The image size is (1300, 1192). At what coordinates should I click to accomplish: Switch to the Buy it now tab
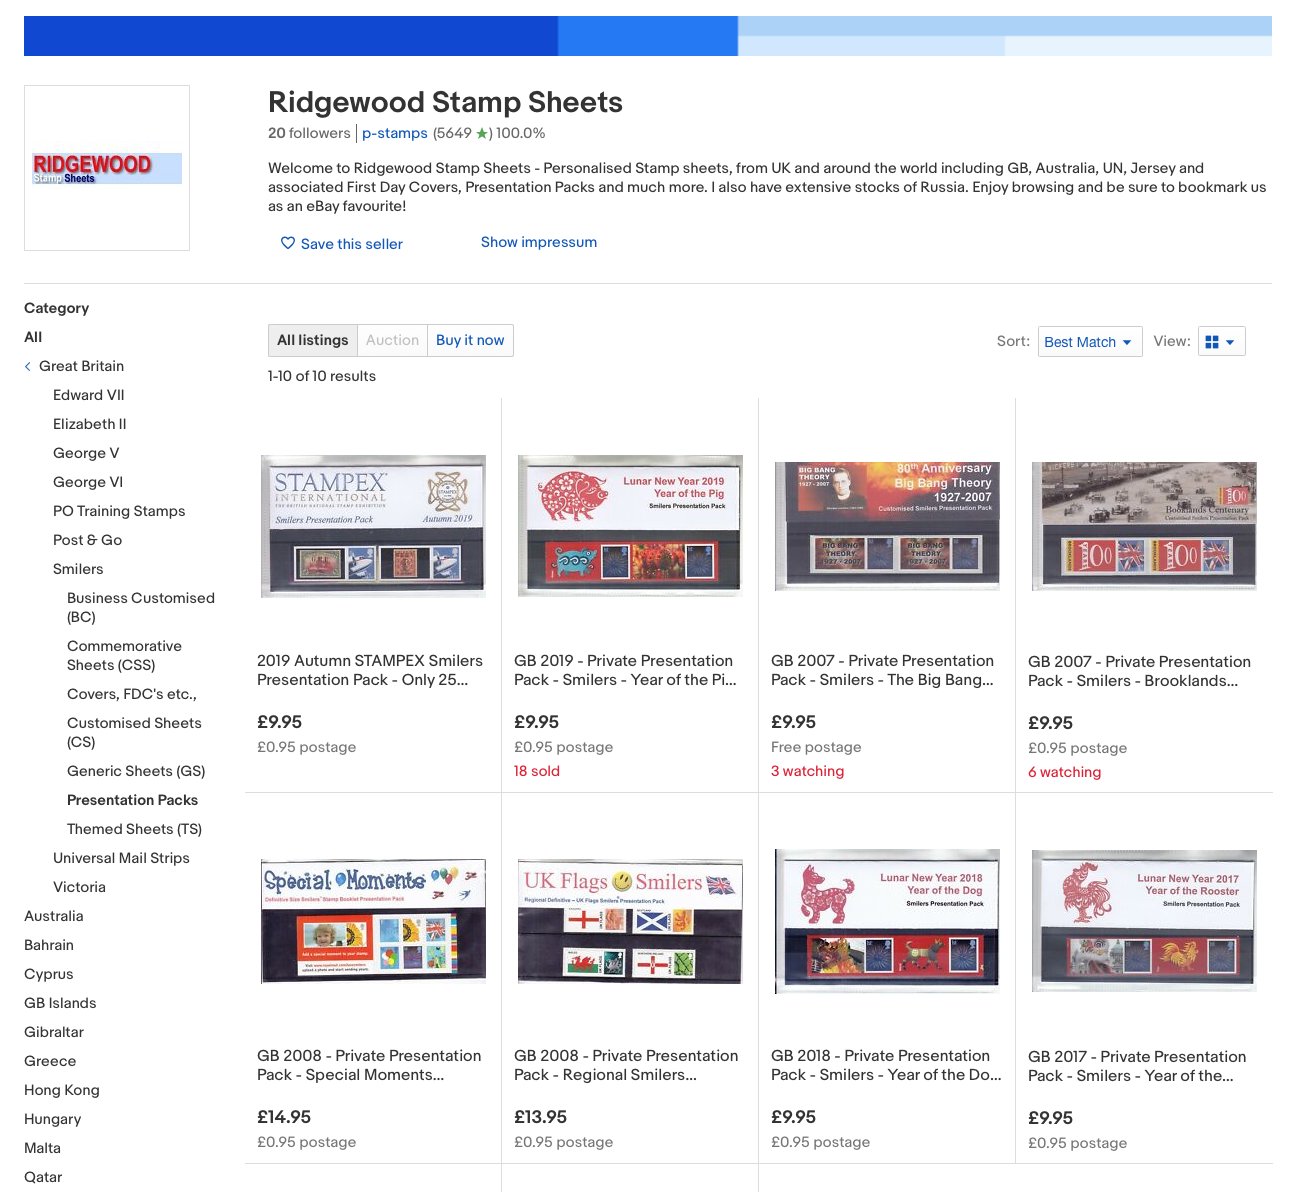pos(470,340)
